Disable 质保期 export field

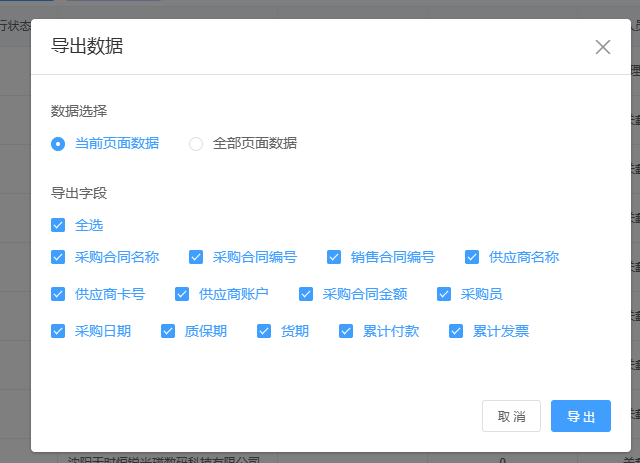(169, 331)
